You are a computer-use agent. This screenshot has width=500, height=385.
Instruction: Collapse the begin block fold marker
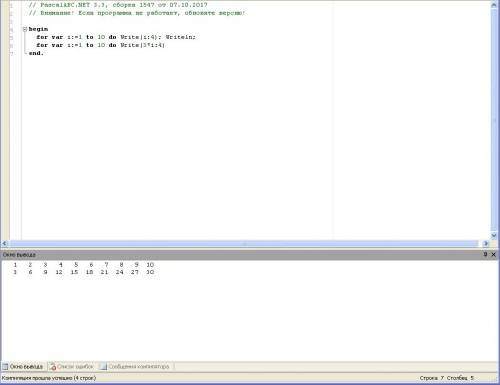click(25, 29)
